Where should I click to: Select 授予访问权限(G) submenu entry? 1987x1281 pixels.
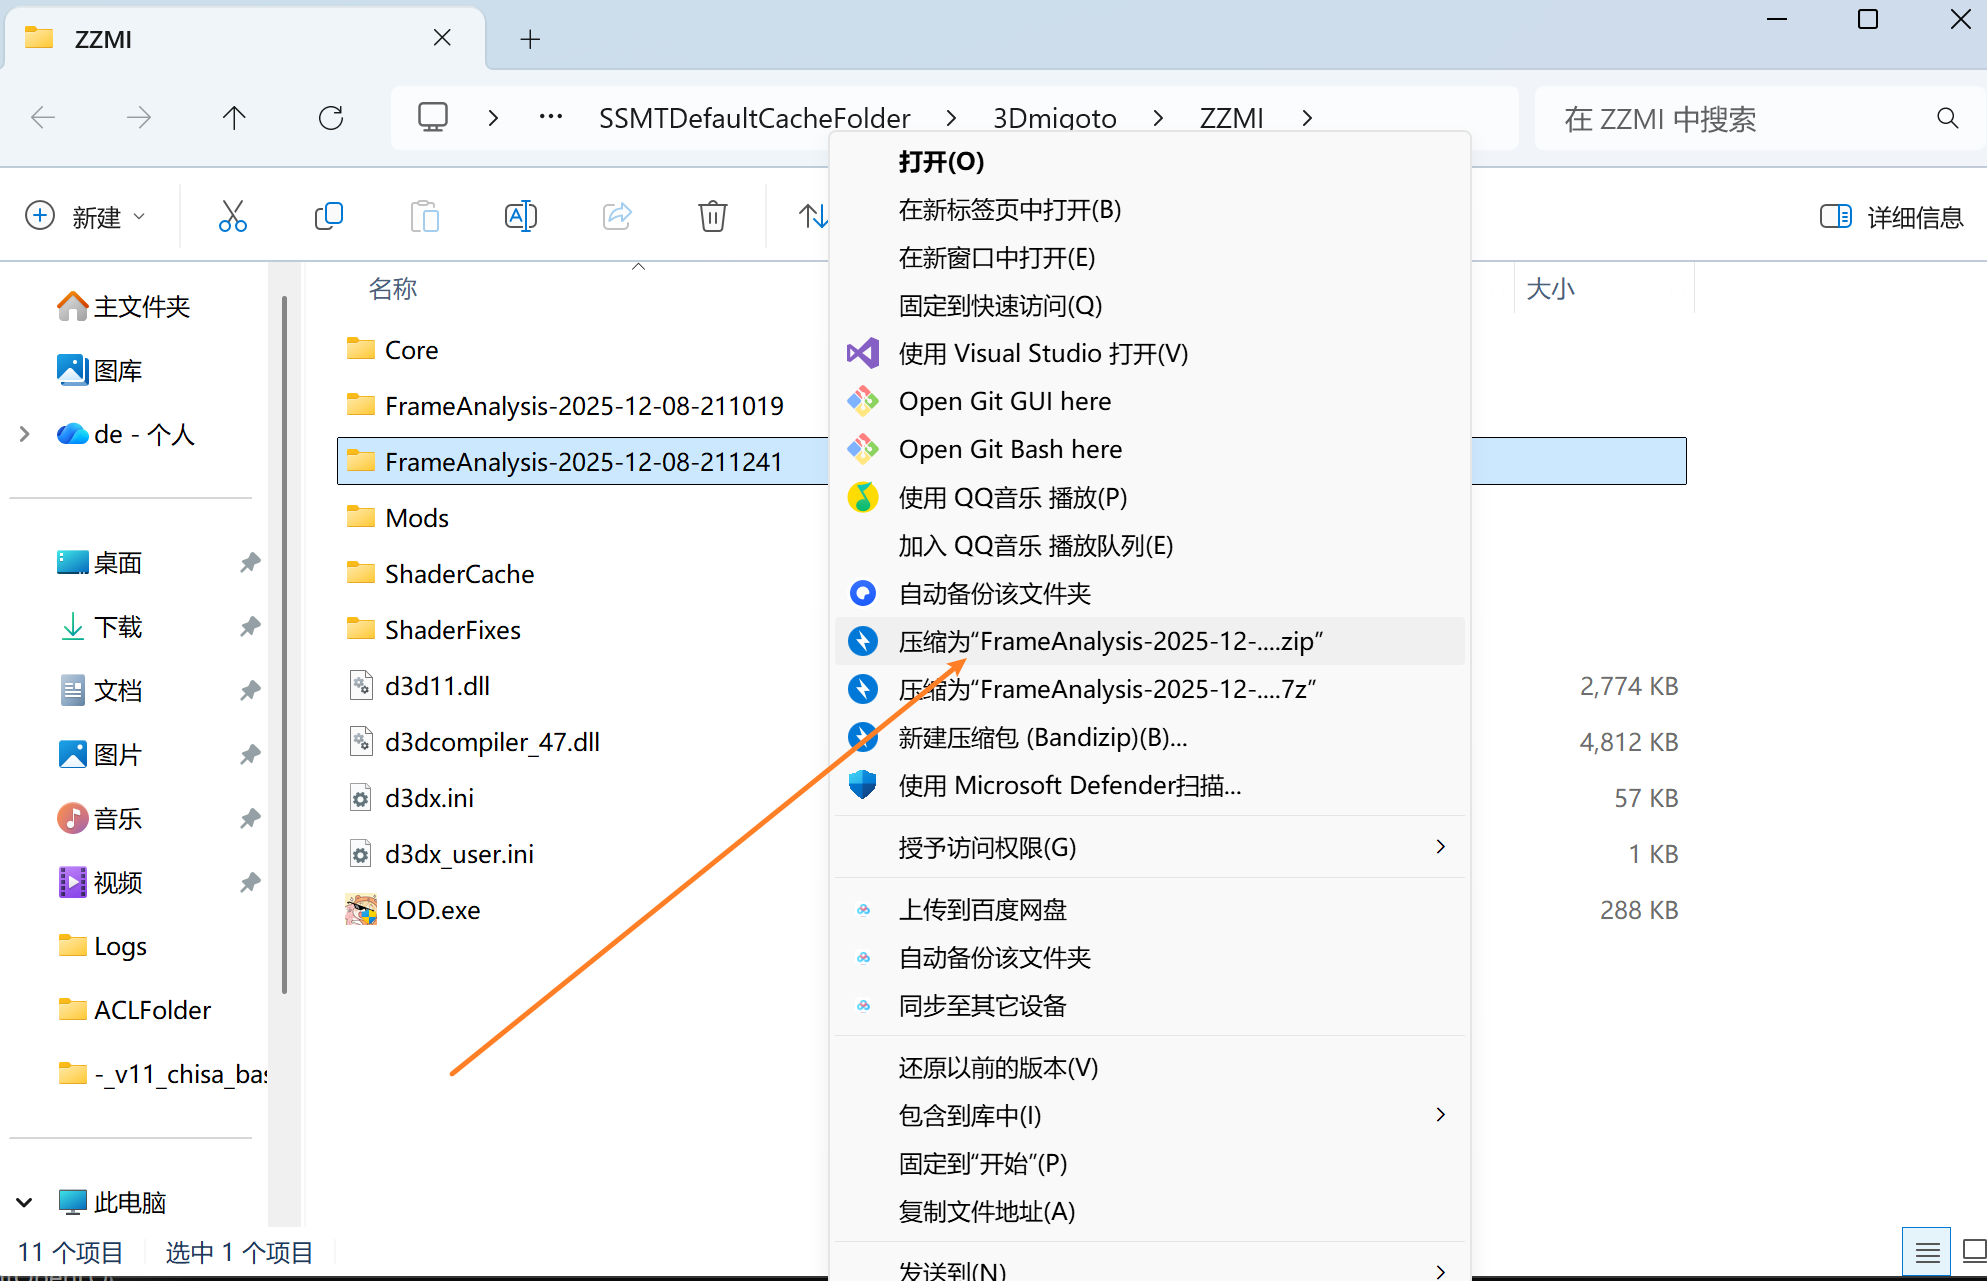pyautogui.click(x=987, y=847)
